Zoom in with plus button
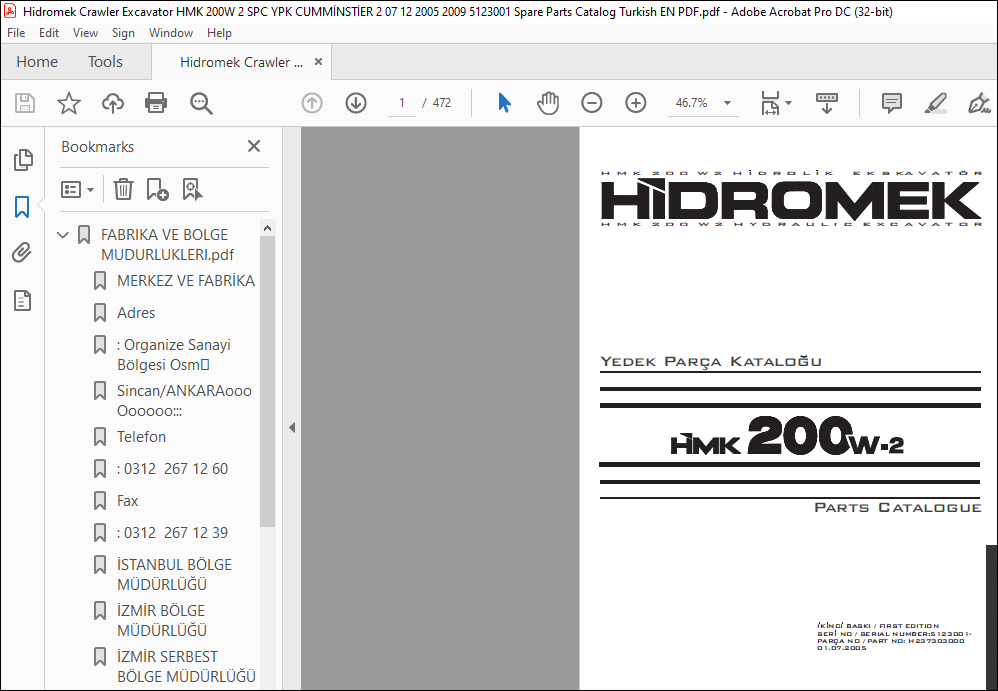 pyautogui.click(x=635, y=103)
